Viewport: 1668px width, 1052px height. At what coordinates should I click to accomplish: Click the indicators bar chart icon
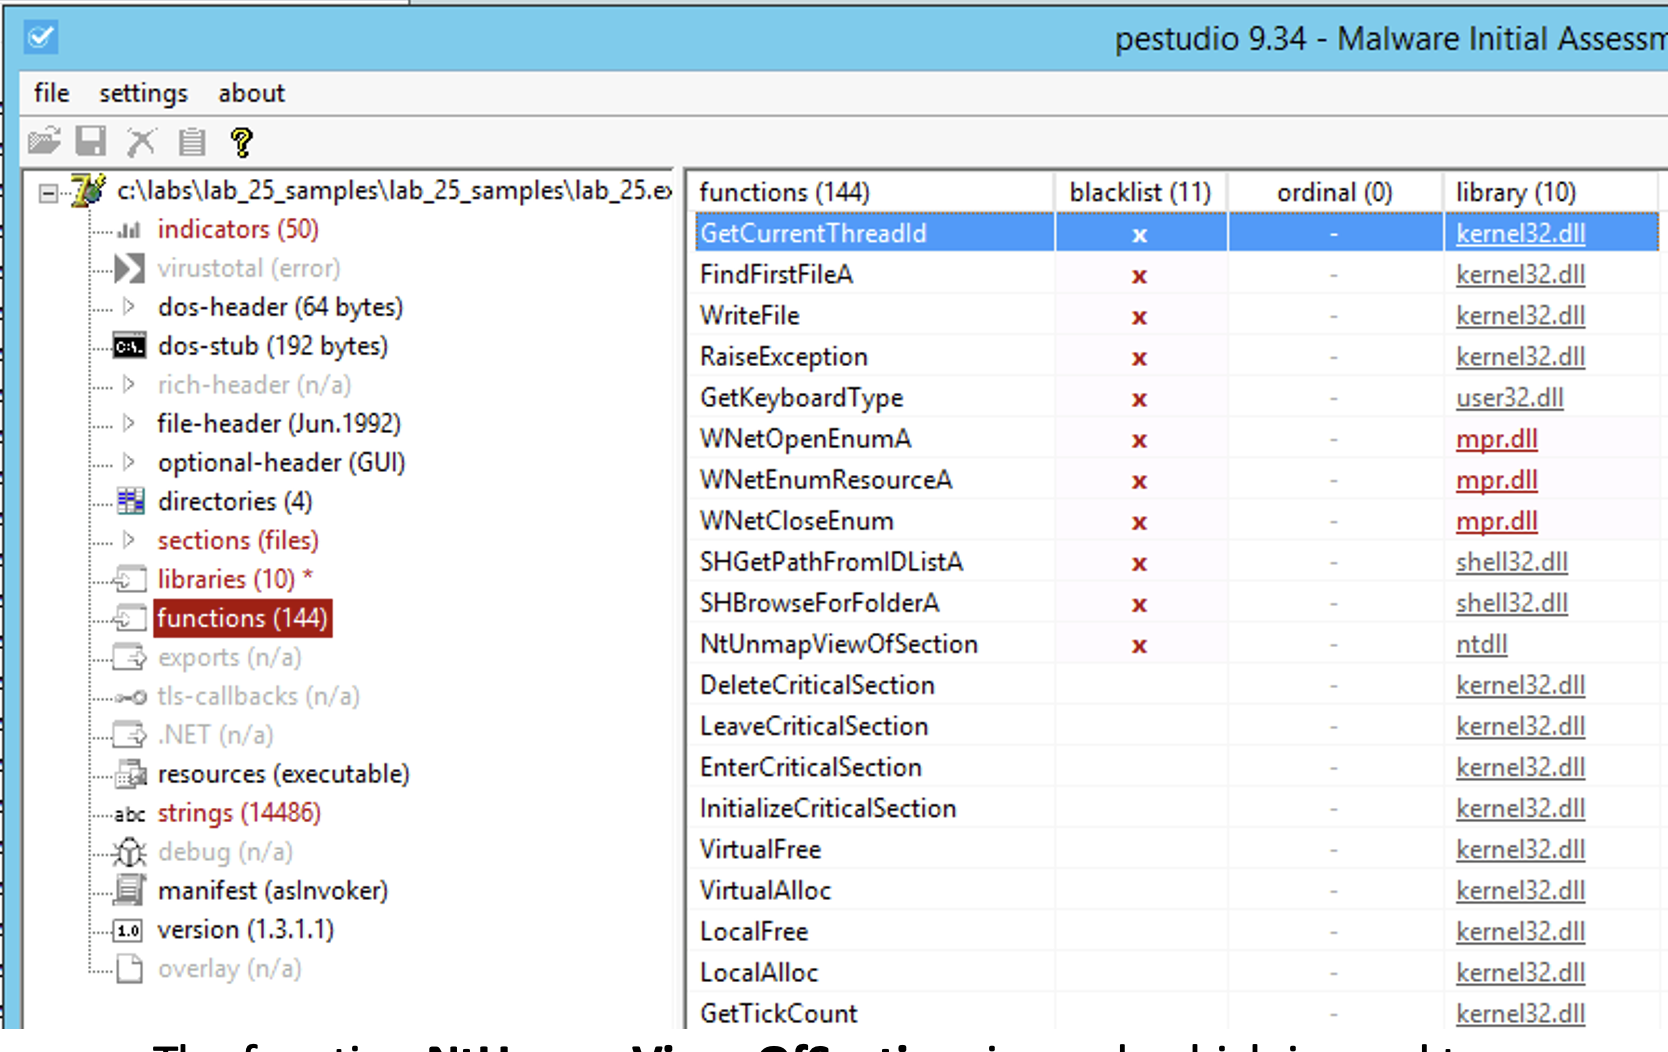[x=129, y=230]
